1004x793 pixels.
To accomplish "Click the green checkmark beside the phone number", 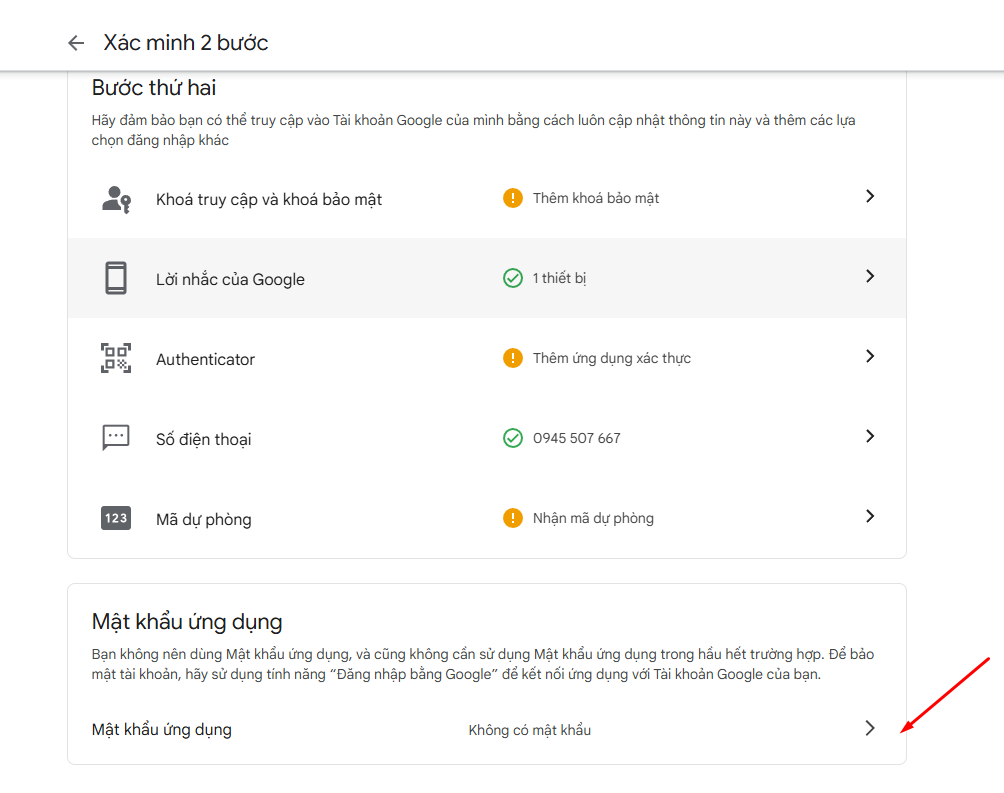I will click(x=513, y=438).
